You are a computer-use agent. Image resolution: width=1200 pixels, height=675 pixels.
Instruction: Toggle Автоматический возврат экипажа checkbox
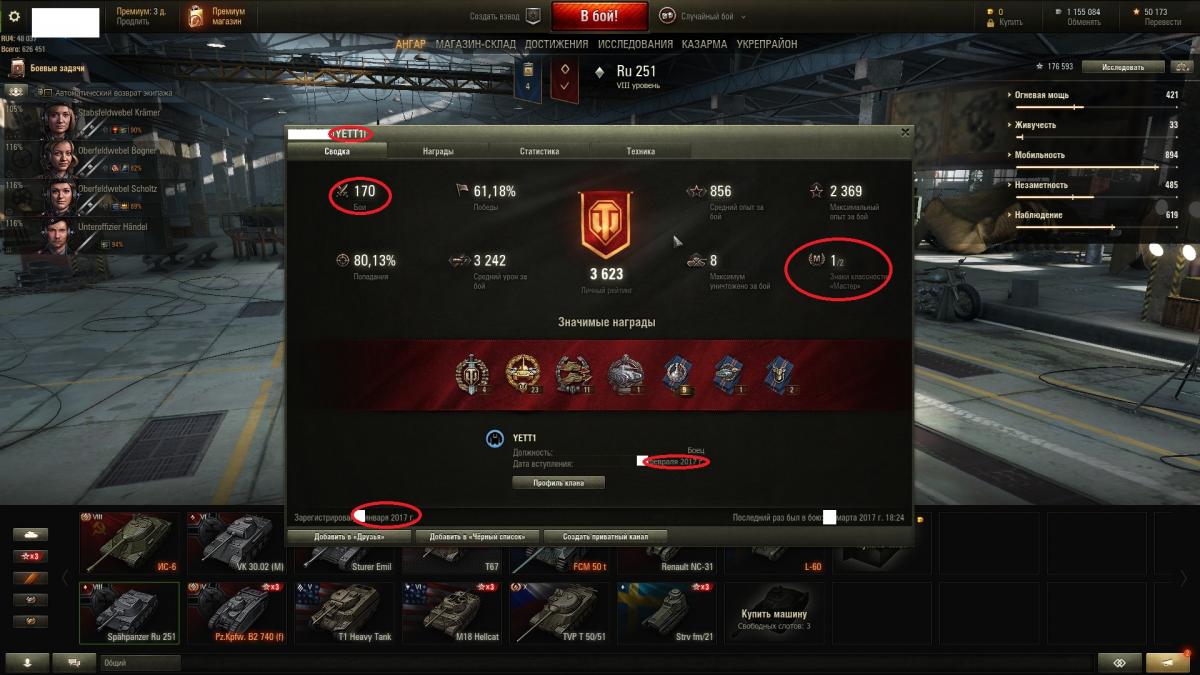(44, 91)
